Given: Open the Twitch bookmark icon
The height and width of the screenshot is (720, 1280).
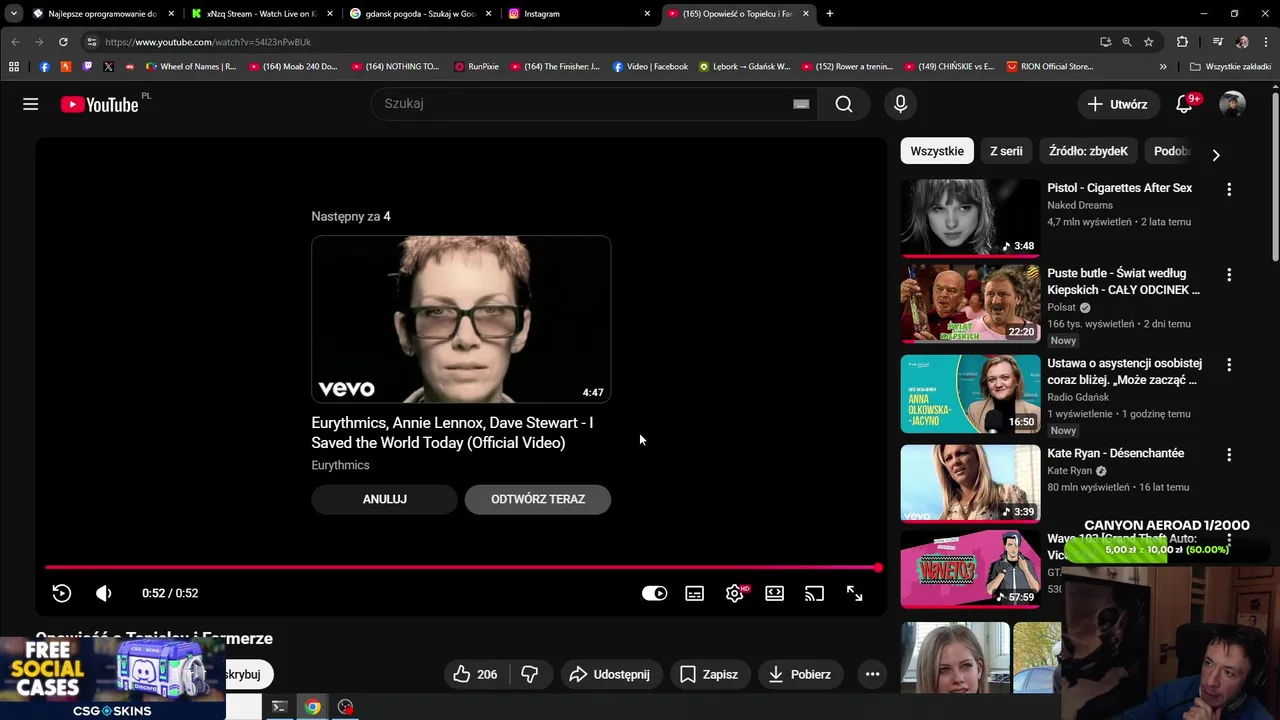Looking at the screenshot, I should (x=87, y=67).
